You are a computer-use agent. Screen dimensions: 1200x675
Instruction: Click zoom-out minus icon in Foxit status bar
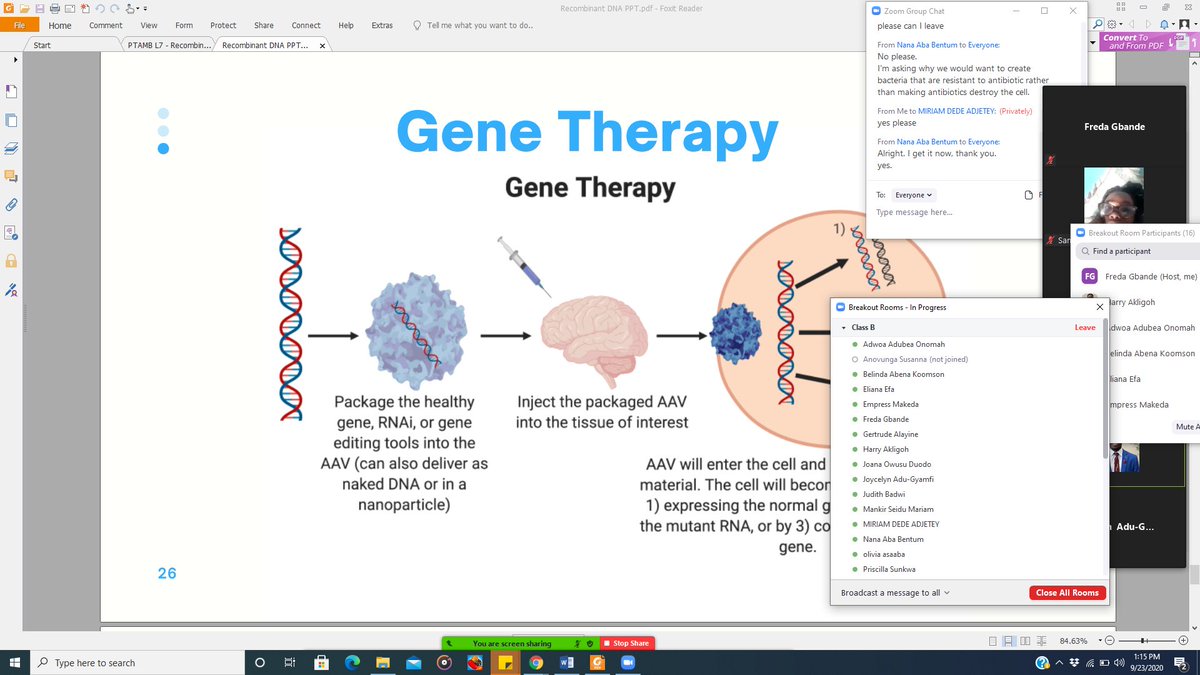1109,640
